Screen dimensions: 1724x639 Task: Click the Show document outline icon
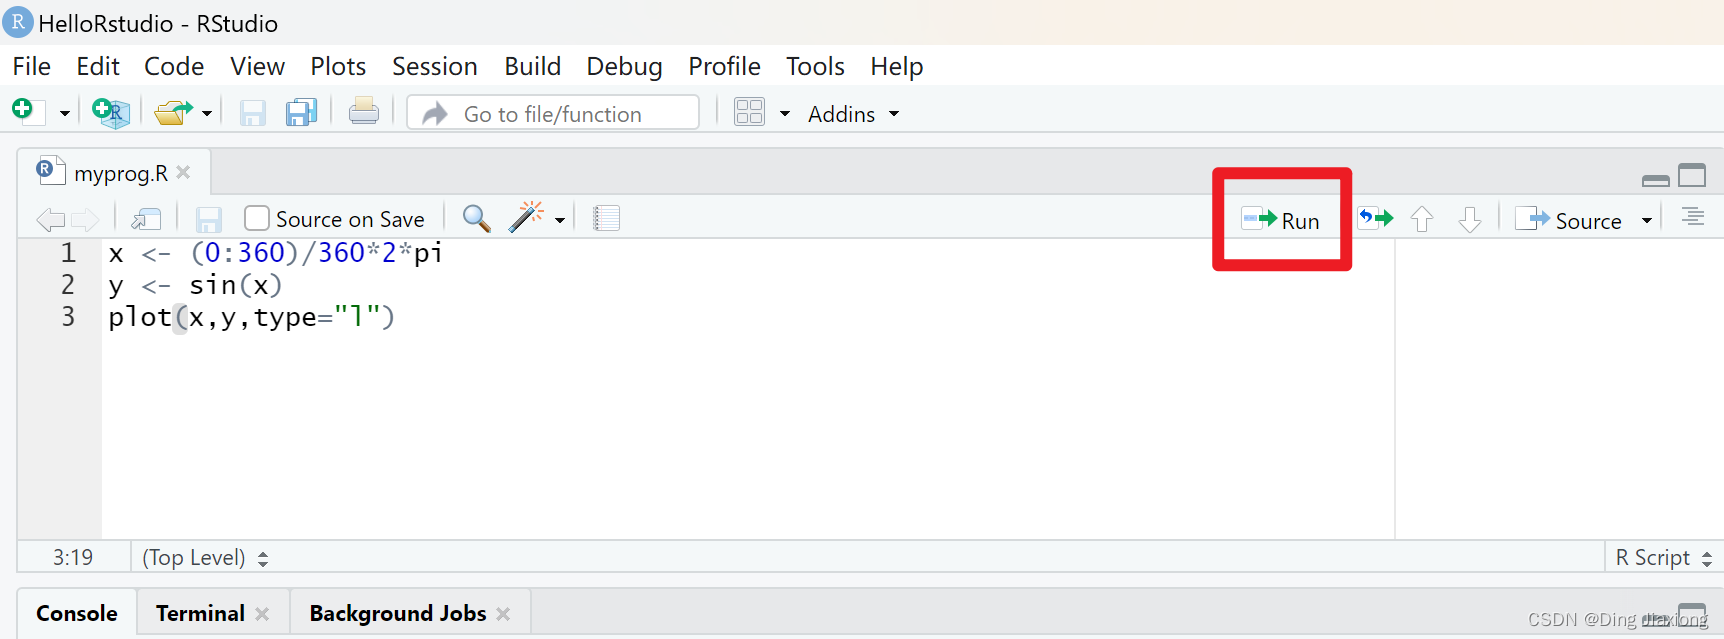tap(1693, 216)
